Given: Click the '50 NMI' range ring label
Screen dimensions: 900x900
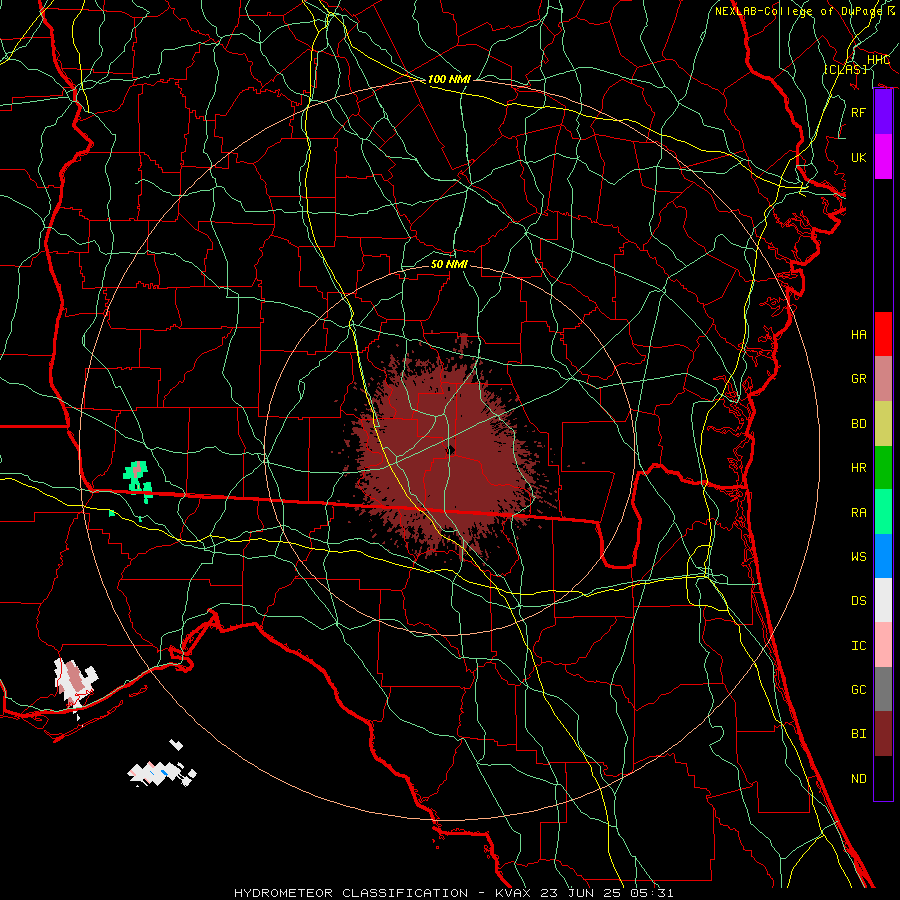Looking at the screenshot, I should pyautogui.click(x=449, y=264).
